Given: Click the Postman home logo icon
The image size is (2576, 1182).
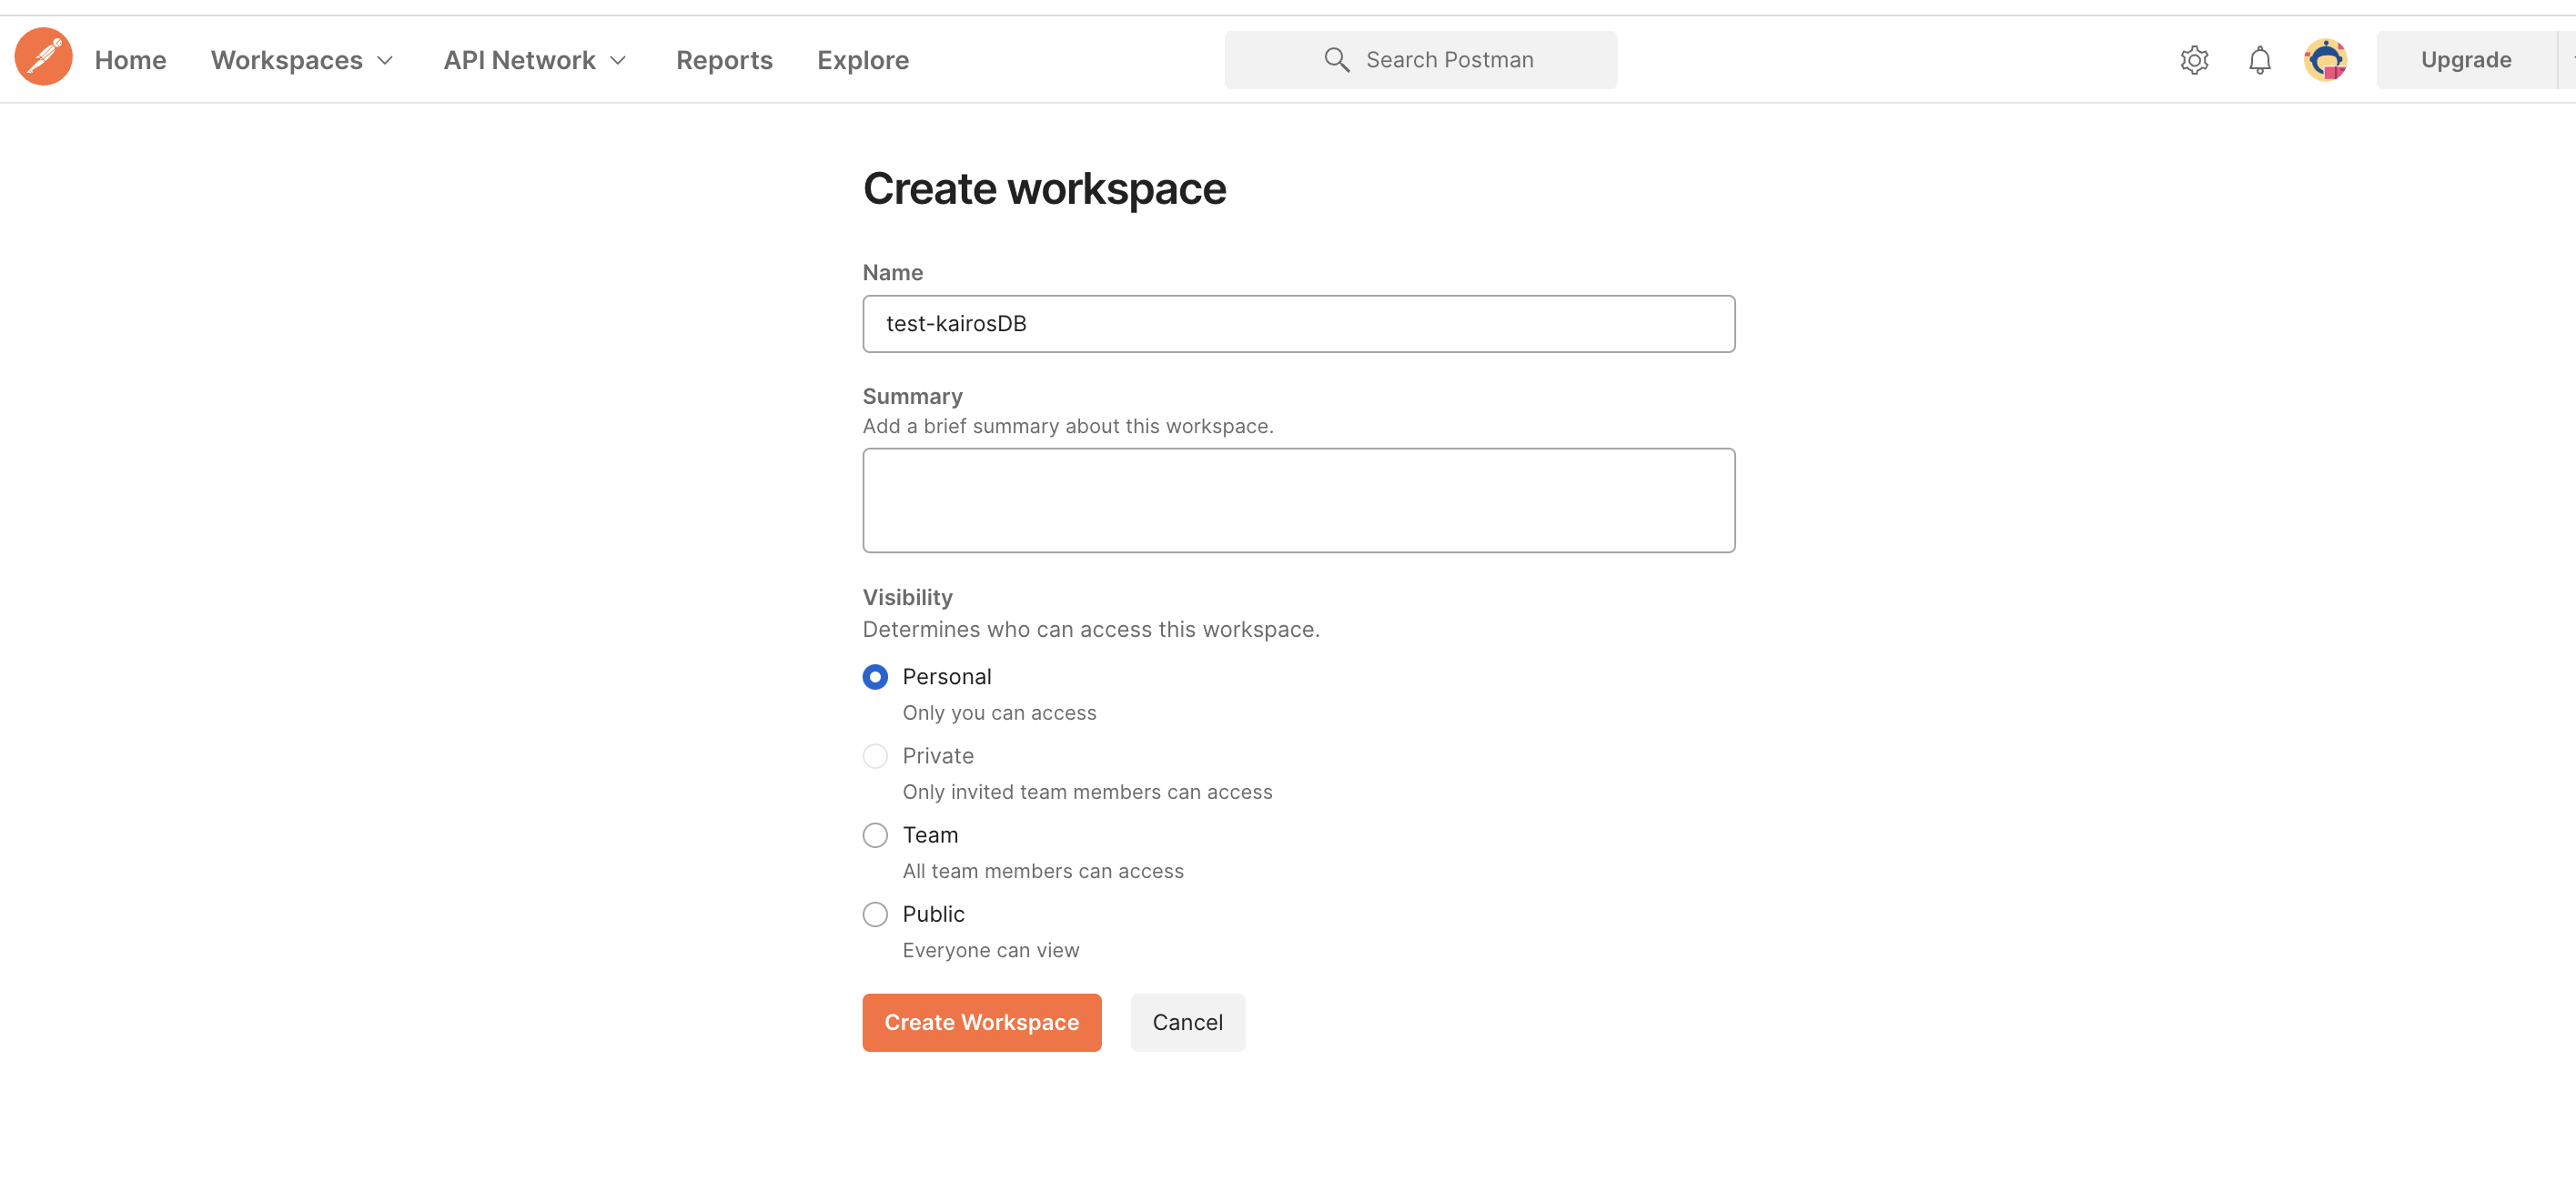Looking at the screenshot, I should pos(45,59).
